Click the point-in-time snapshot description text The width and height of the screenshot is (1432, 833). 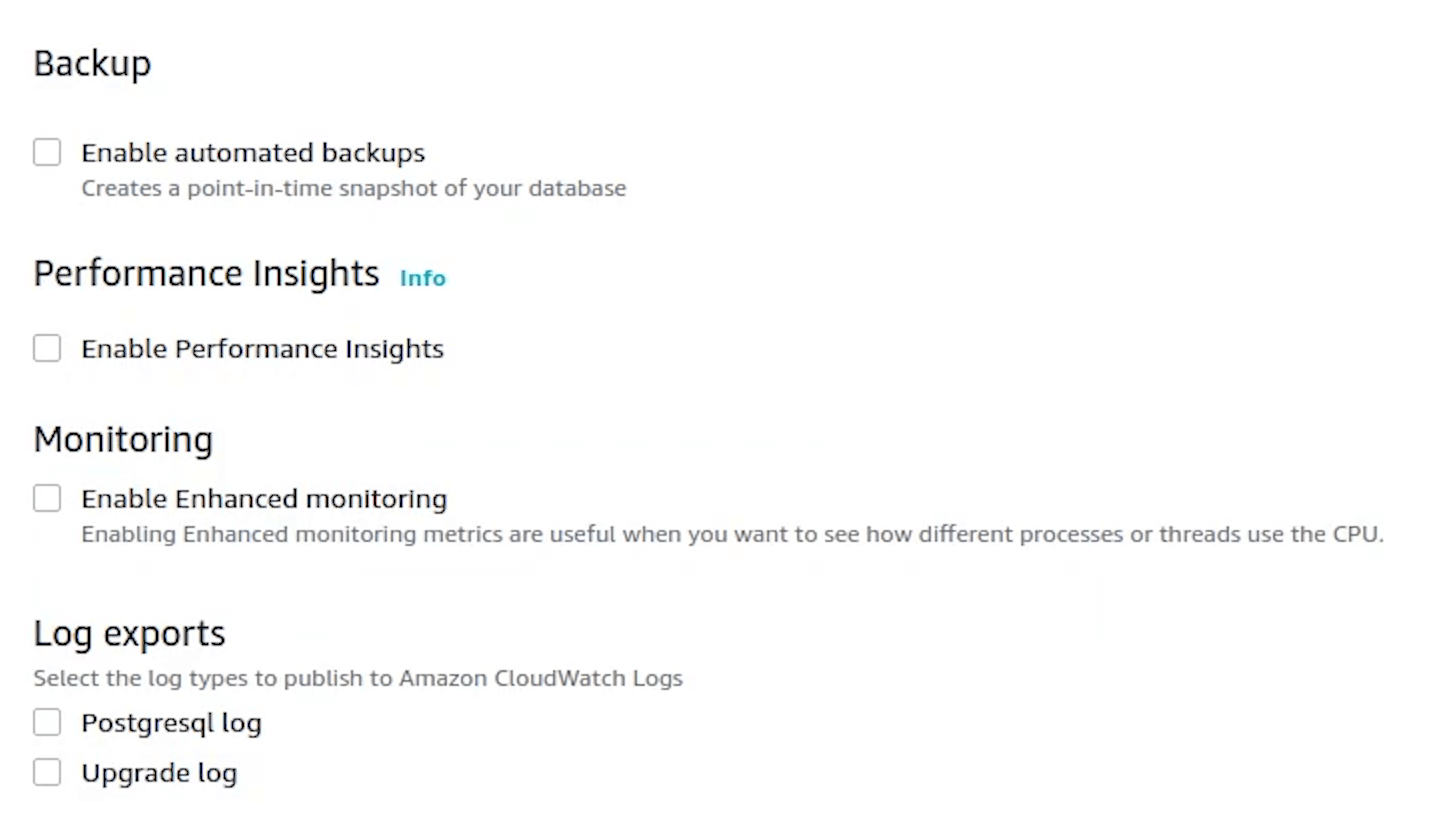click(353, 188)
